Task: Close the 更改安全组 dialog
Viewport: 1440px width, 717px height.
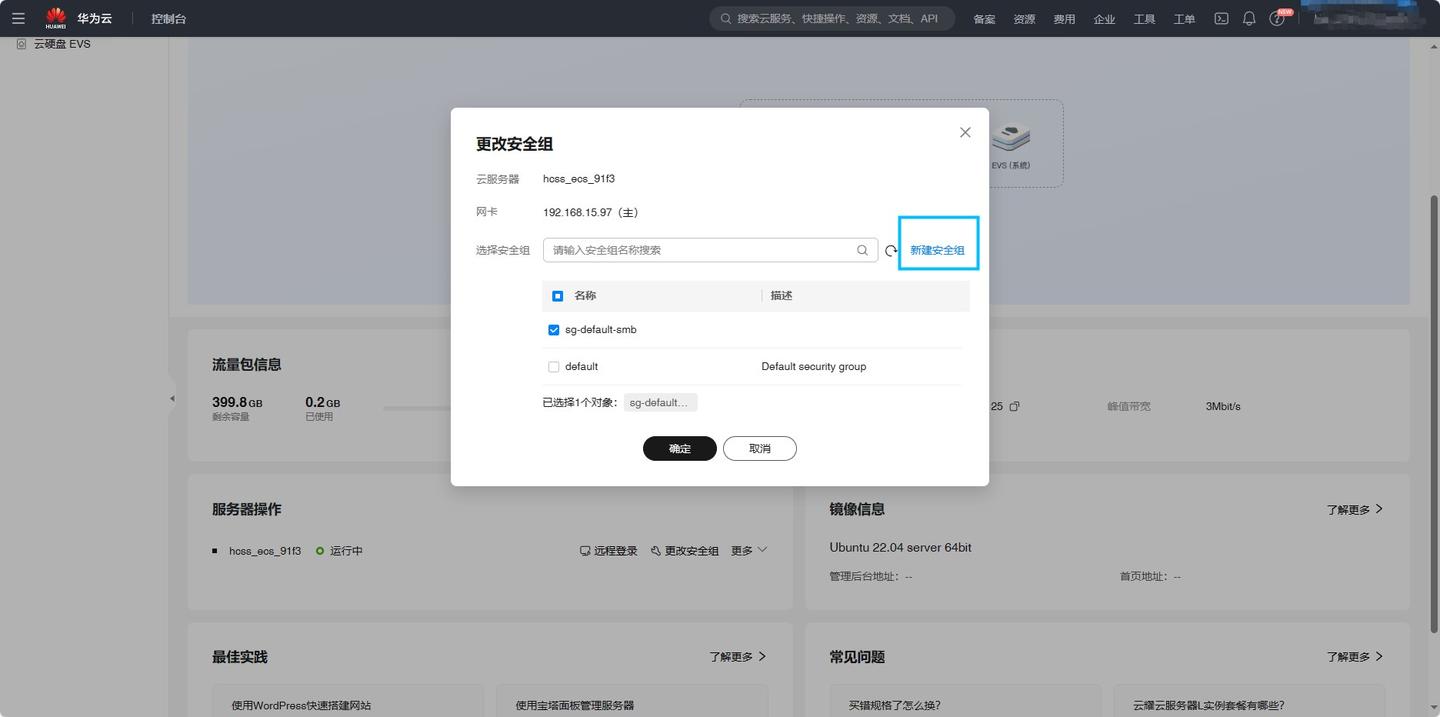Action: 965,132
